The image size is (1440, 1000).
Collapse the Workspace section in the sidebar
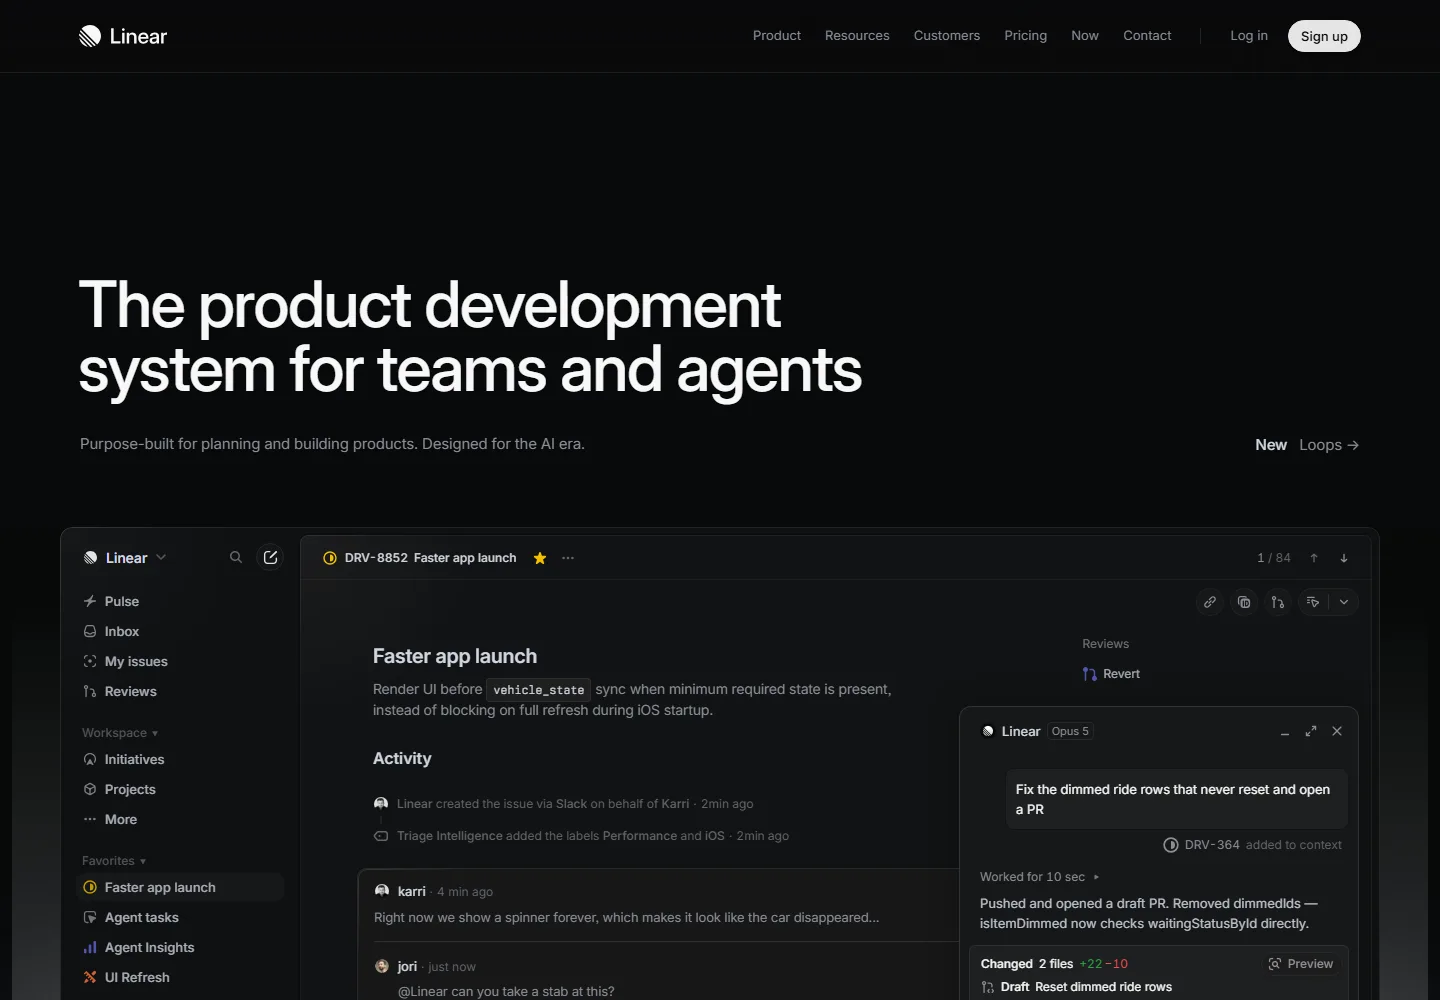120,733
